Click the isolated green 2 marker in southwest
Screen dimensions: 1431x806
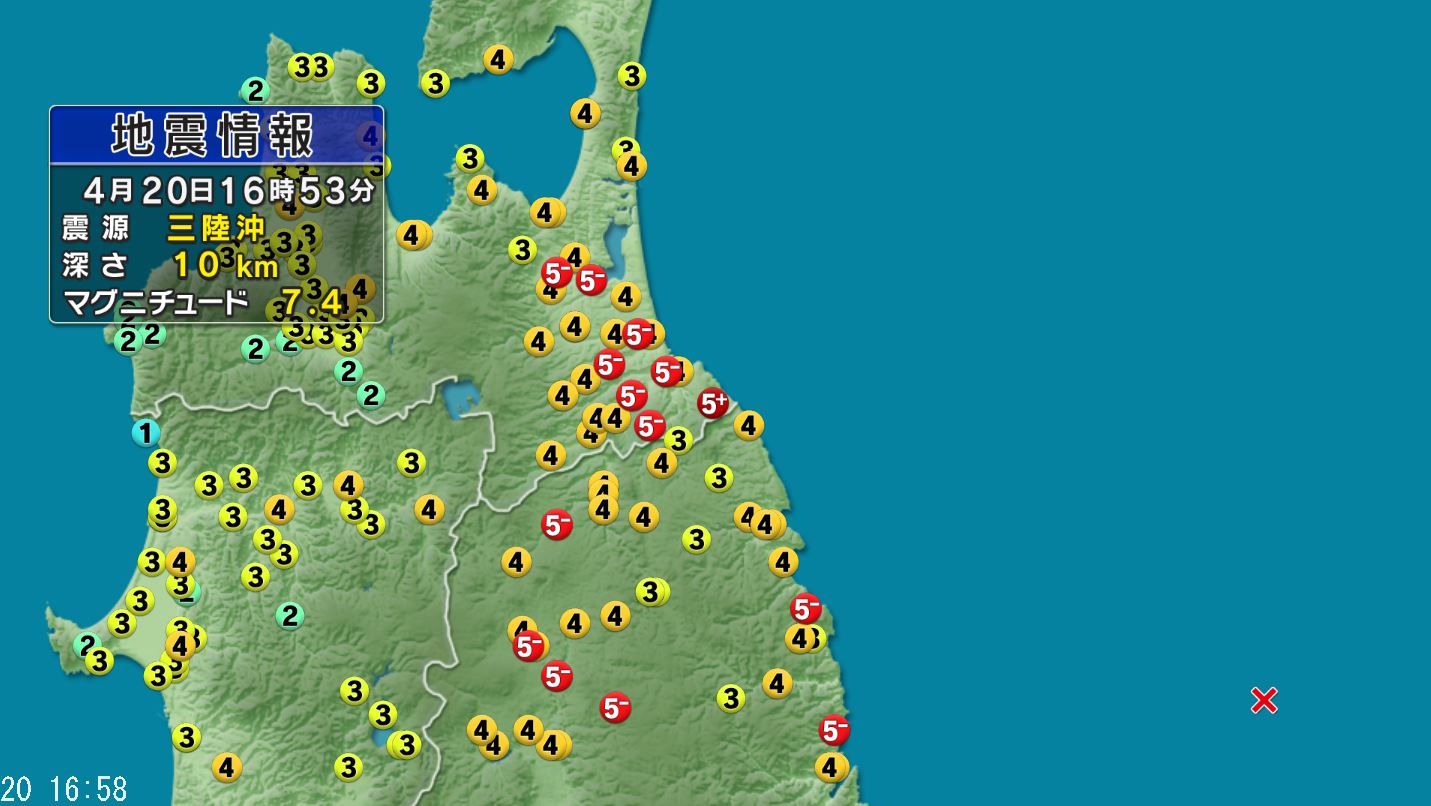290,615
